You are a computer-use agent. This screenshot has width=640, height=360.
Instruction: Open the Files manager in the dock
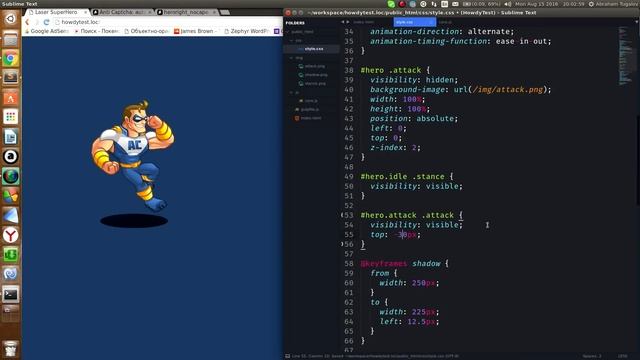point(11,40)
